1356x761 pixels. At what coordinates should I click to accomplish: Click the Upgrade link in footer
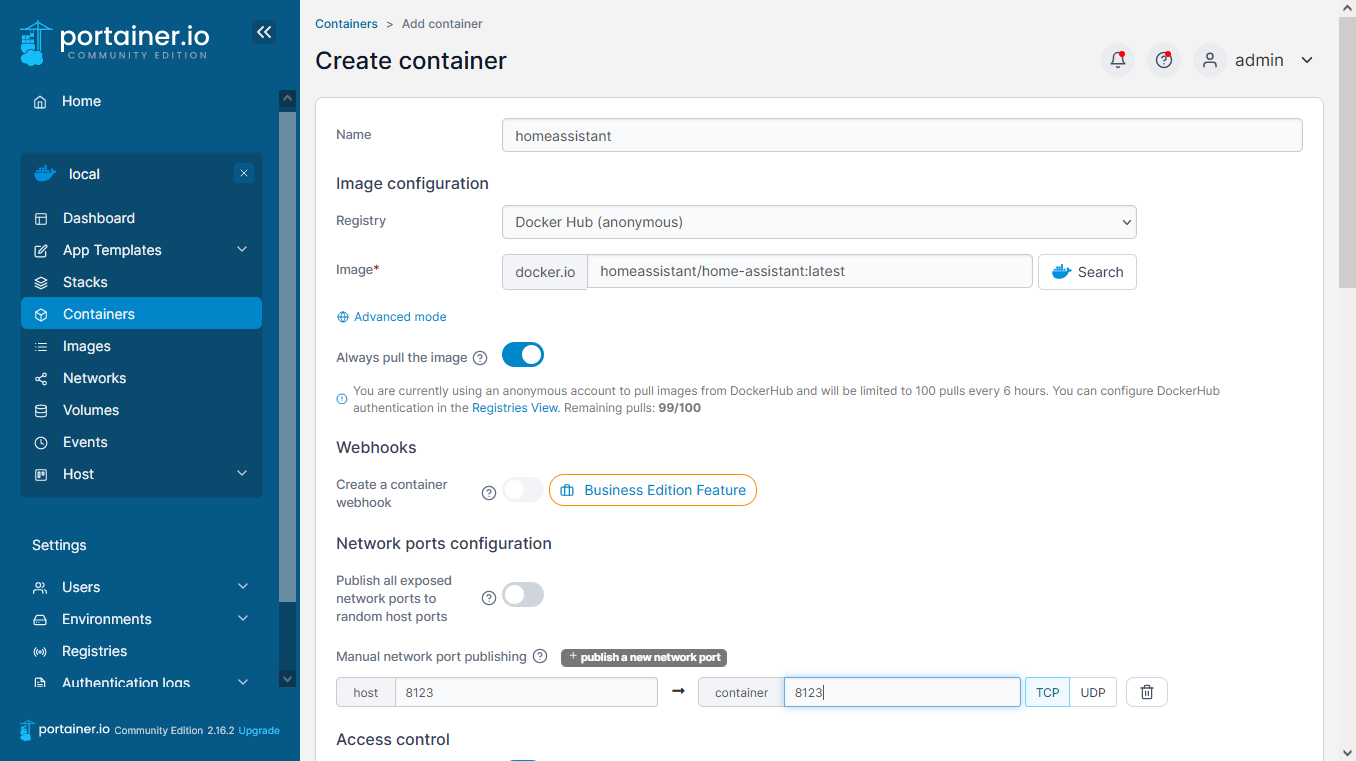(259, 731)
